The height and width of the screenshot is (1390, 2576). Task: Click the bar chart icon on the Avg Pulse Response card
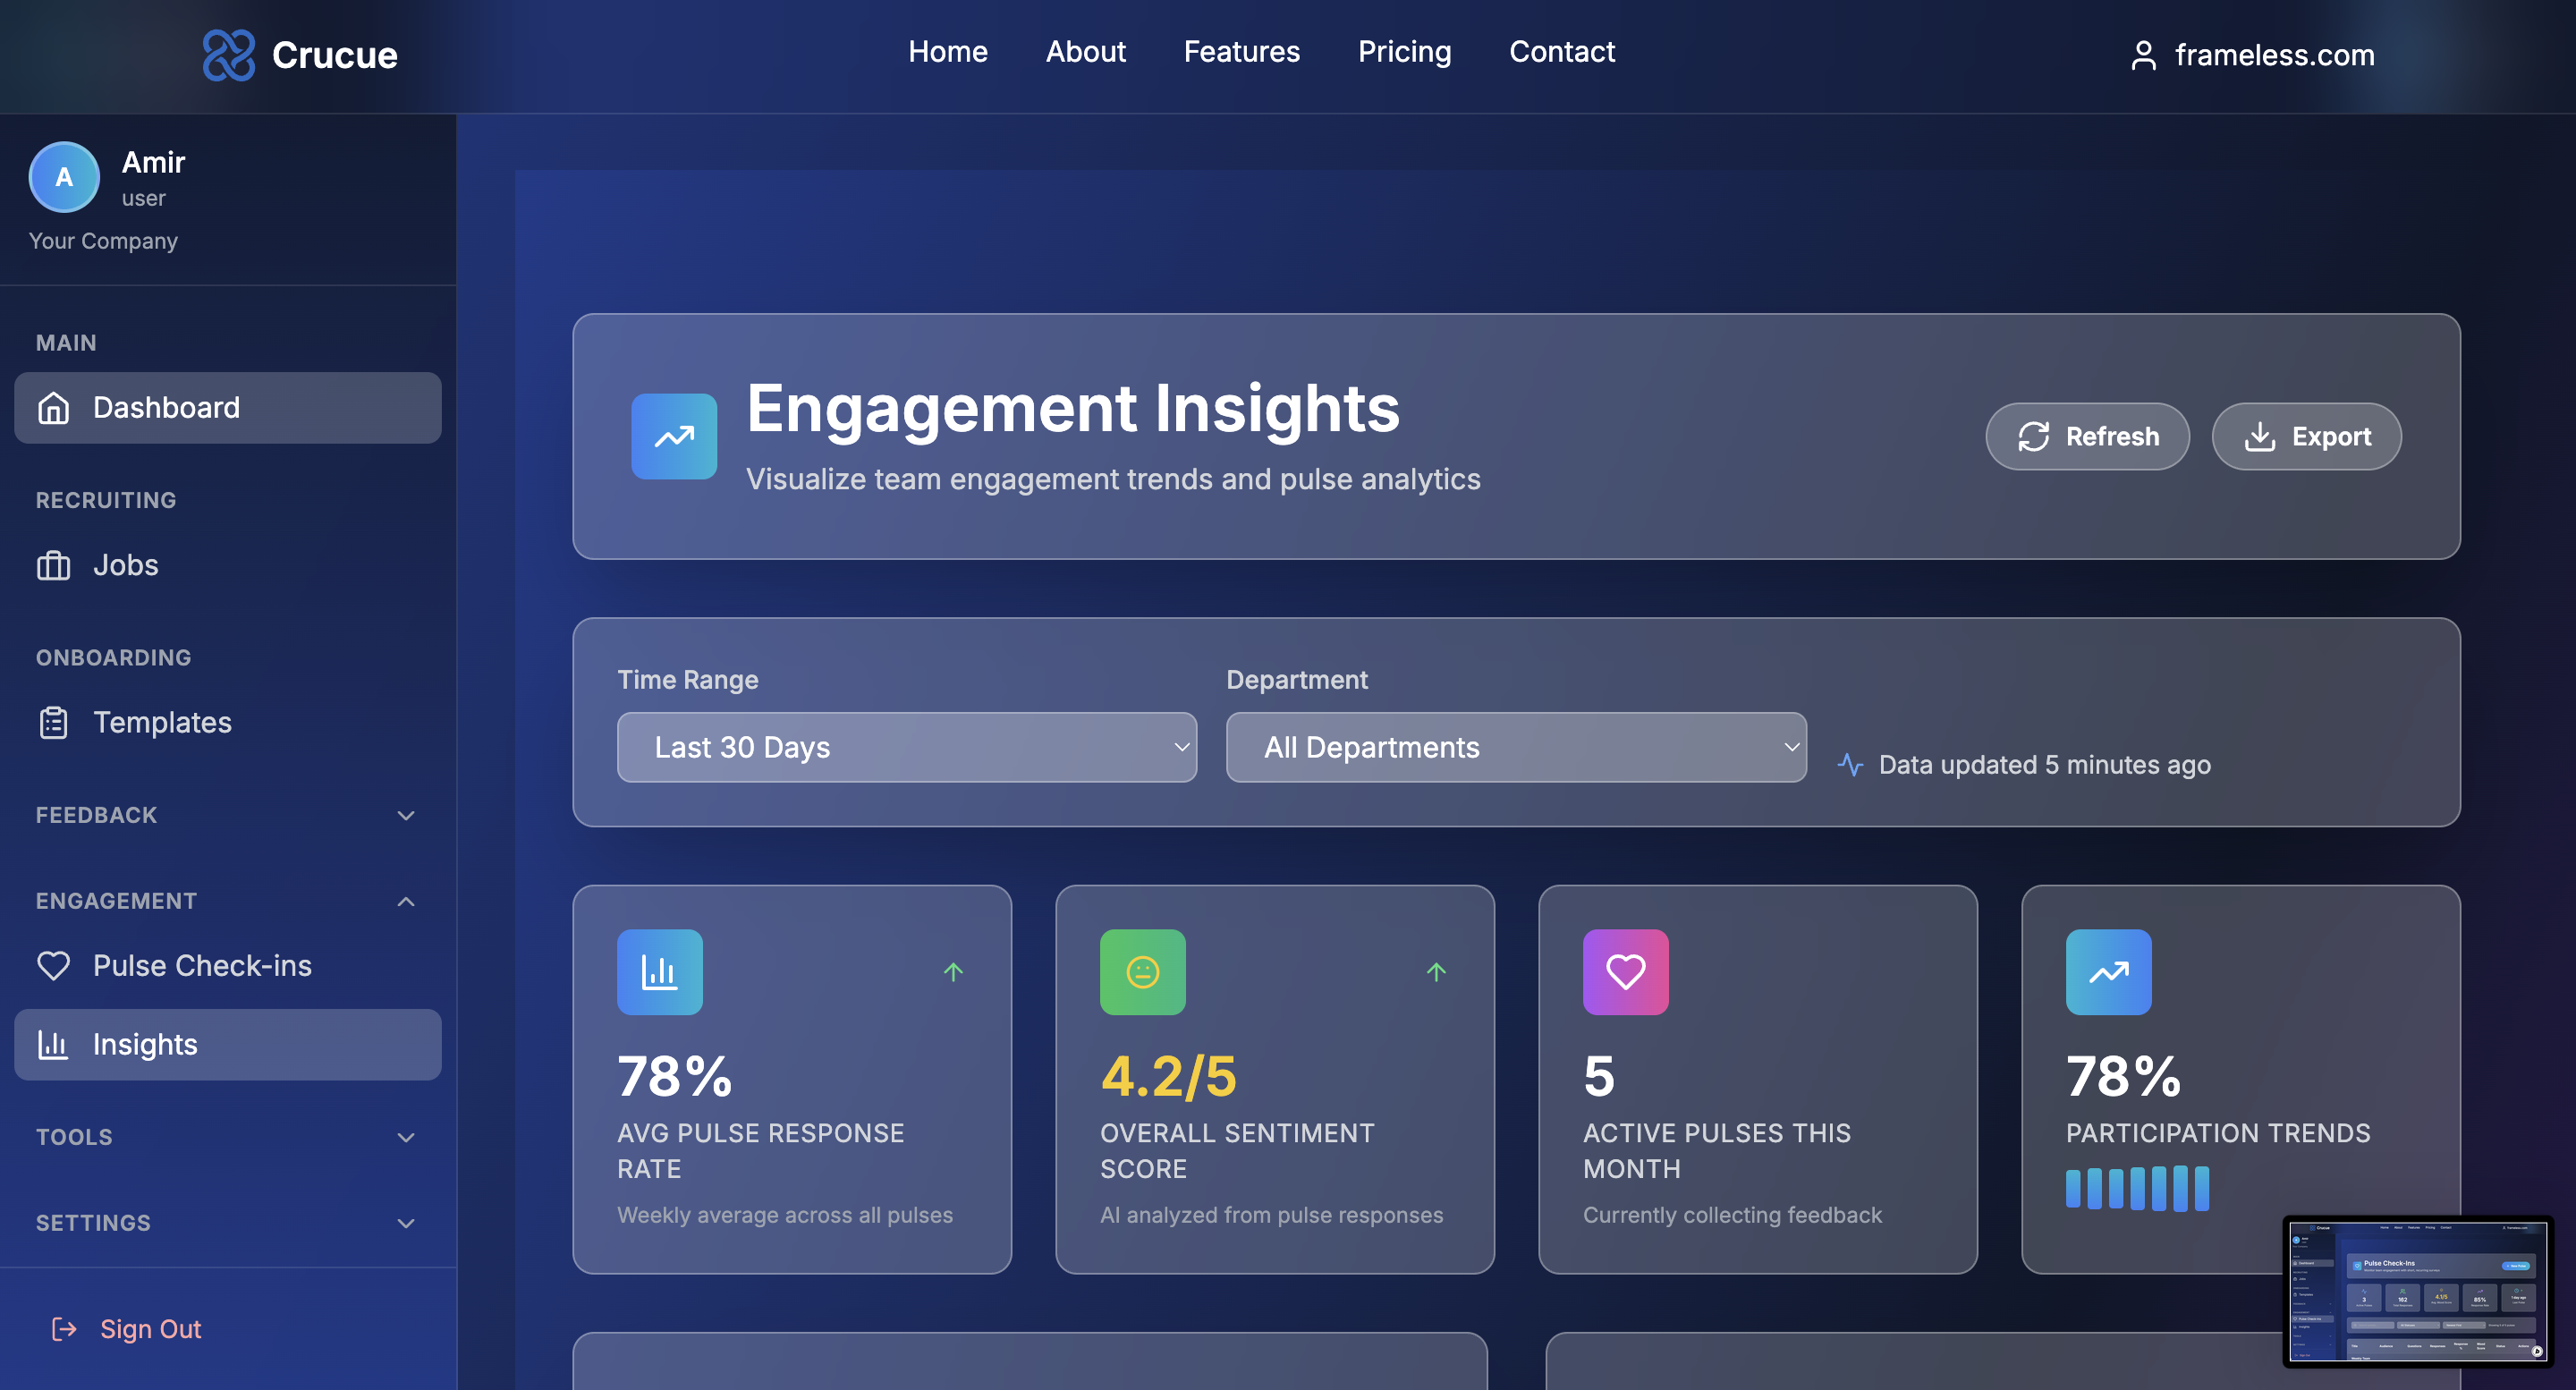click(659, 971)
